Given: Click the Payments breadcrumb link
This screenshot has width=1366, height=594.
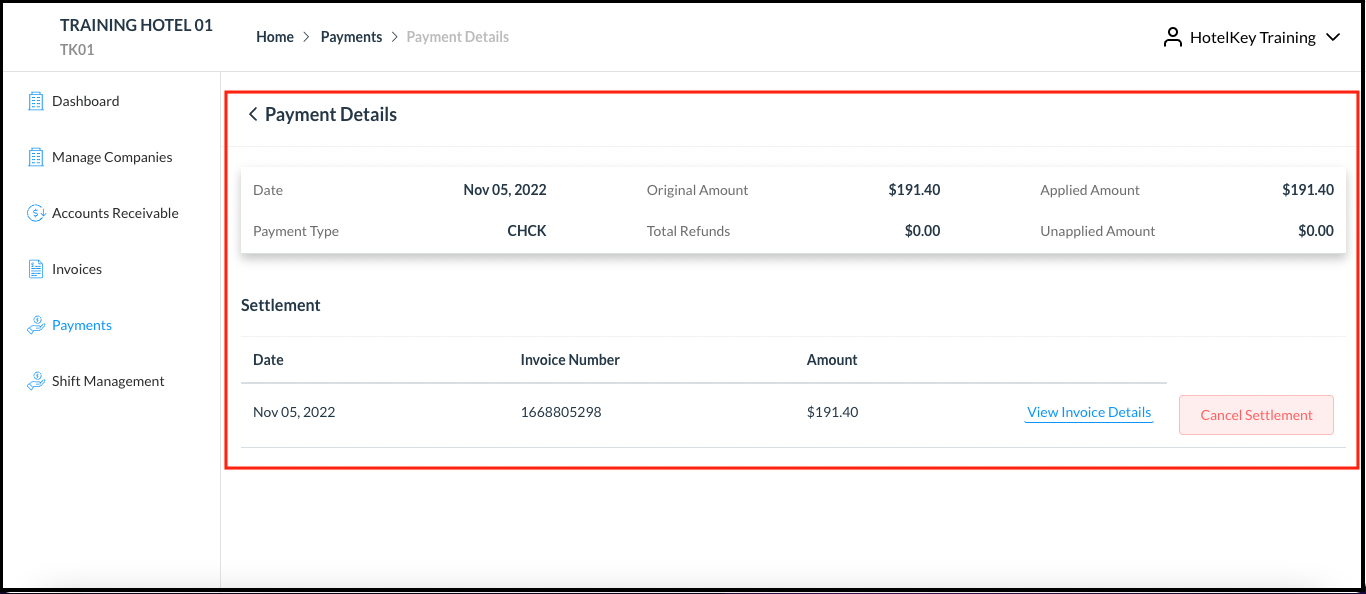Looking at the screenshot, I should [x=351, y=37].
